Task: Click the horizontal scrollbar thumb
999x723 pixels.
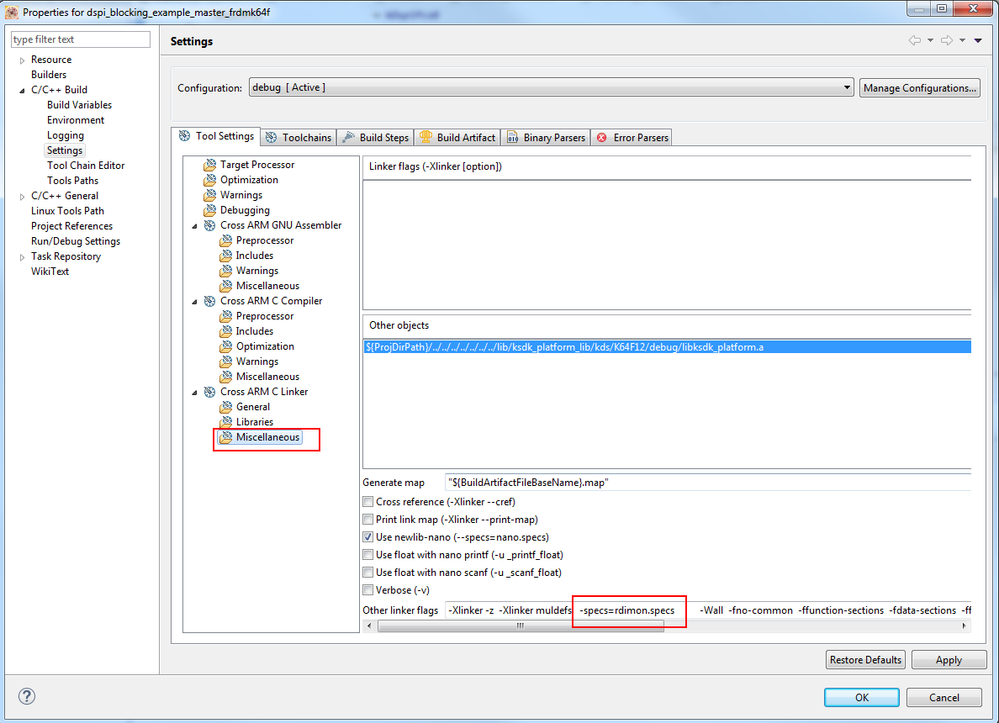Action: pos(521,626)
